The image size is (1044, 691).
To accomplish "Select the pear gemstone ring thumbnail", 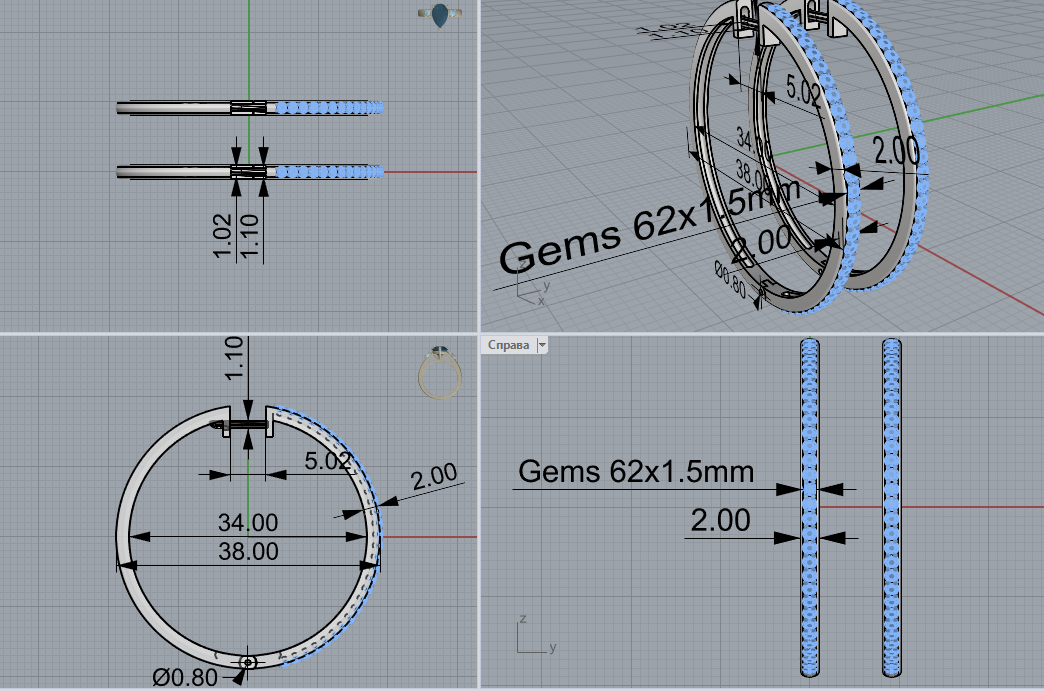I will point(439,15).
